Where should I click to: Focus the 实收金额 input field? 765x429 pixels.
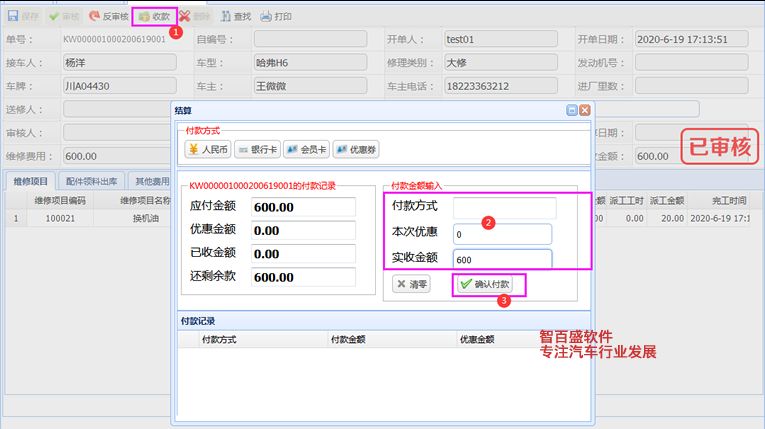point(503,259)
